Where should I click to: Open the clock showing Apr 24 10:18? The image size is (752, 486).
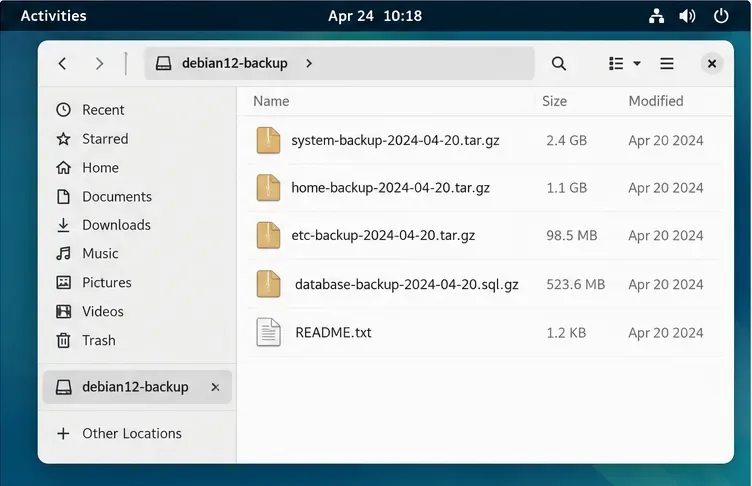click(x=375, y=16)
